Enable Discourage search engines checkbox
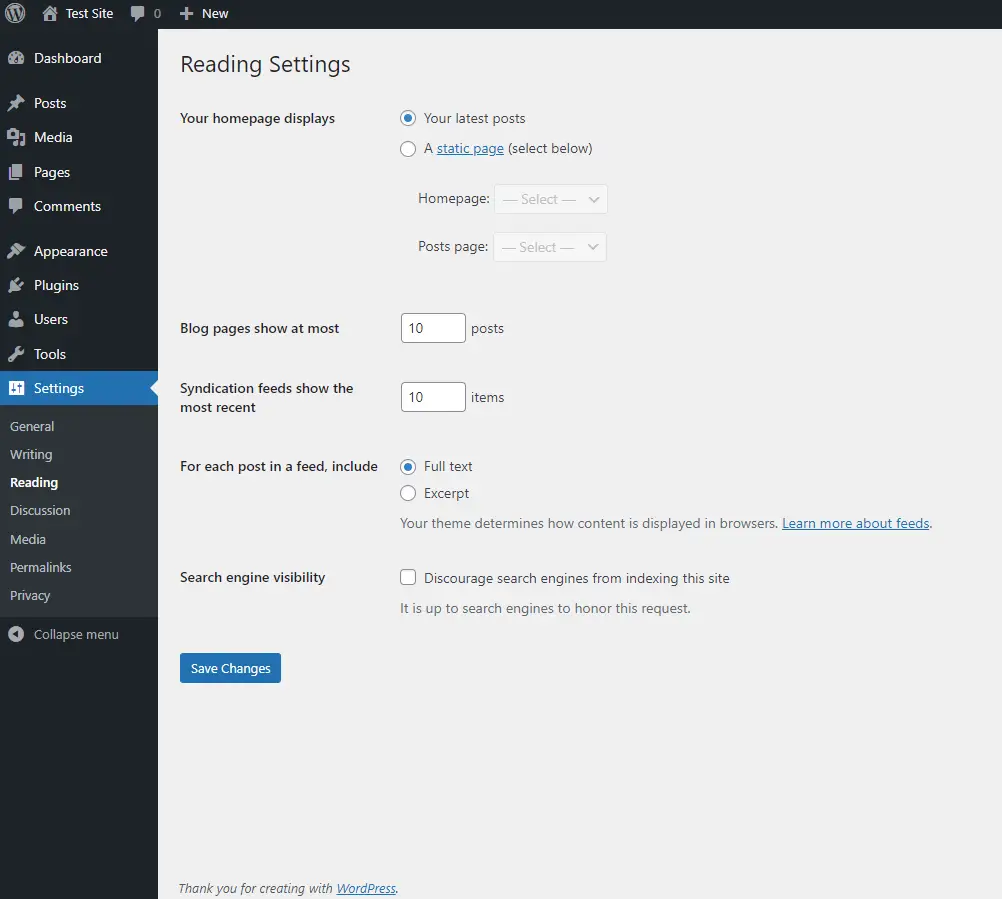Image resolution: width=1002 pixels, height=899 pixels. (x=408, y=578)
